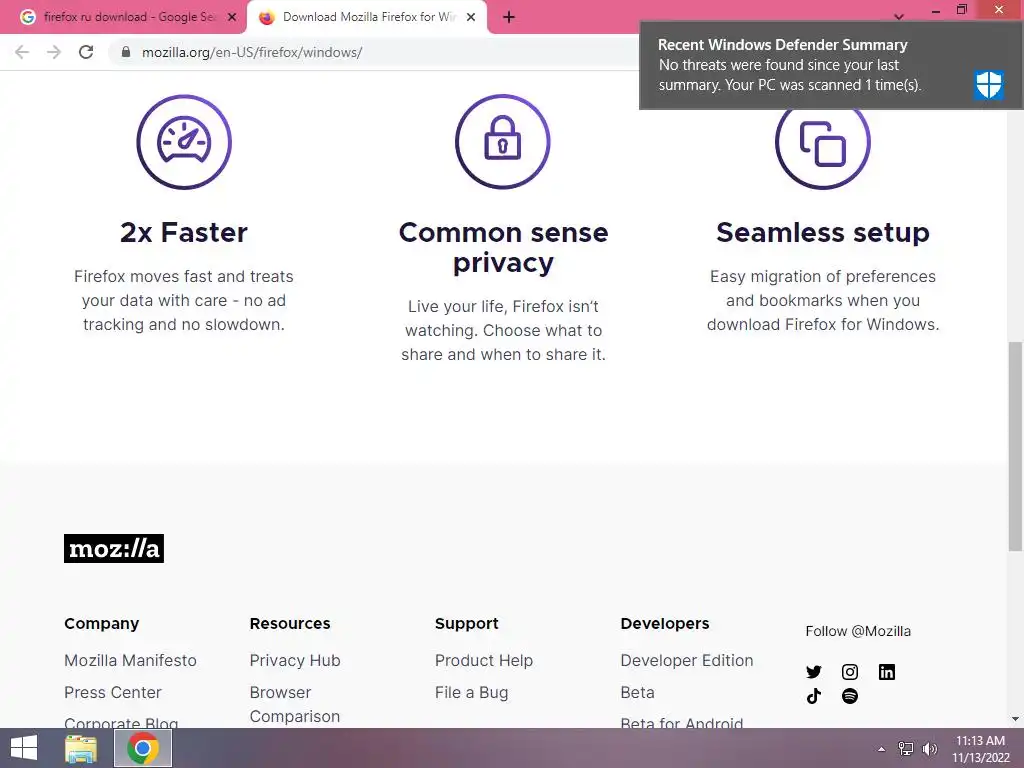Open the Press Center link
The height and width of the screenshot is (768, 1024).
(x=112, y=692)
